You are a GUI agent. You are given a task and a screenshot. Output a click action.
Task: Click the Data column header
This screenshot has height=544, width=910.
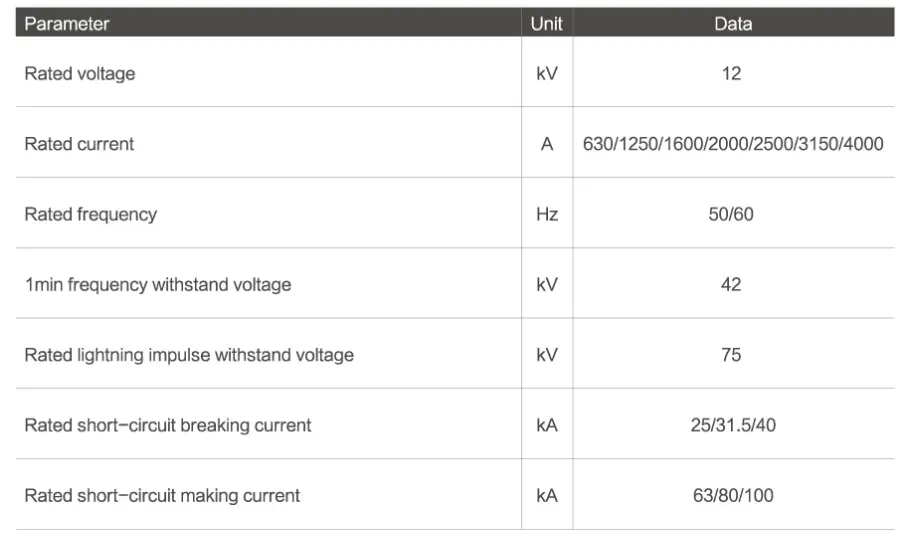point(732,23)
